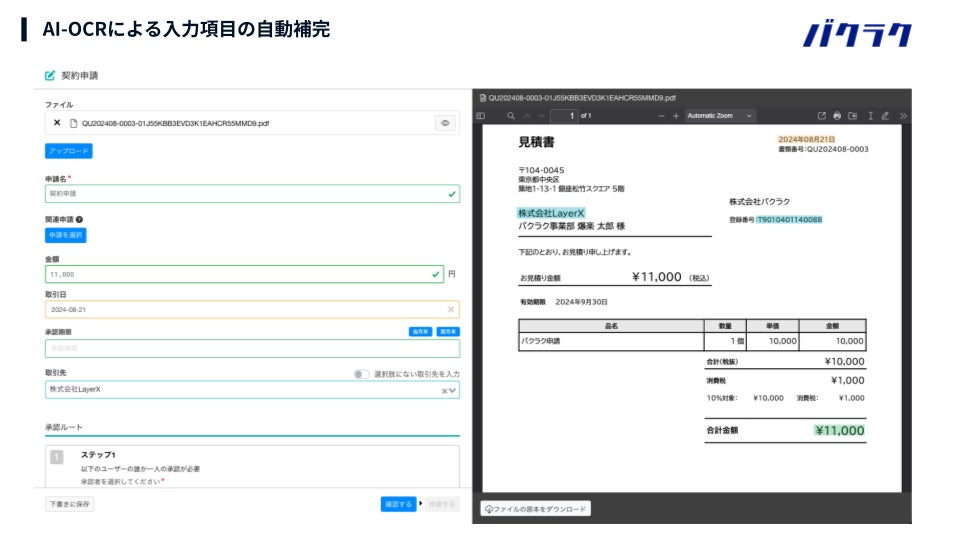Click the バクラク logo

point(857,34)
